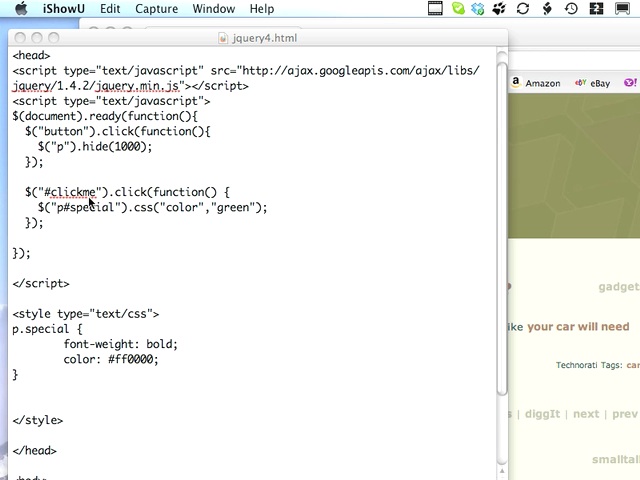This screenshot has width=640, height=480.
Task: Click the gadget tag link in the browser
Action: pos(619,287)
